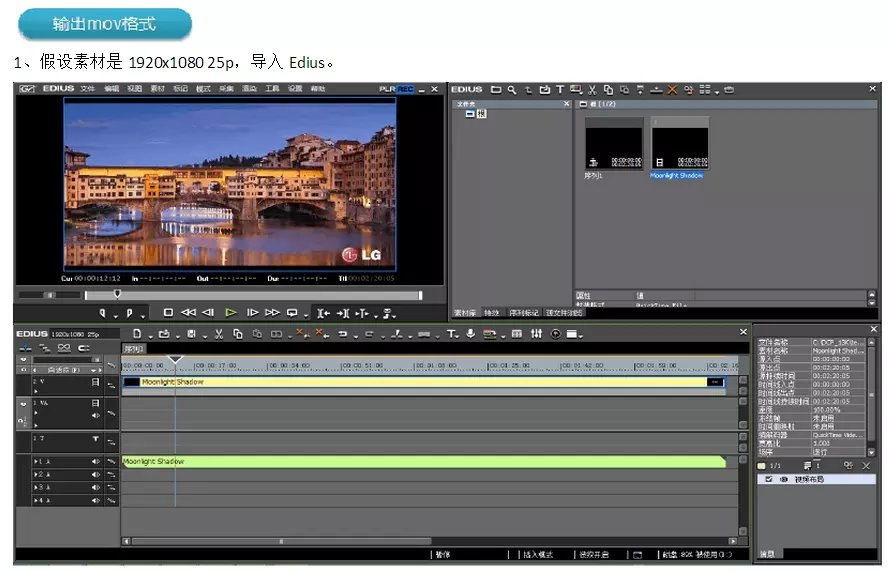Click the folder icon in the bin toolbar
The height and width of the screenshot is (571, 890).
496,90
